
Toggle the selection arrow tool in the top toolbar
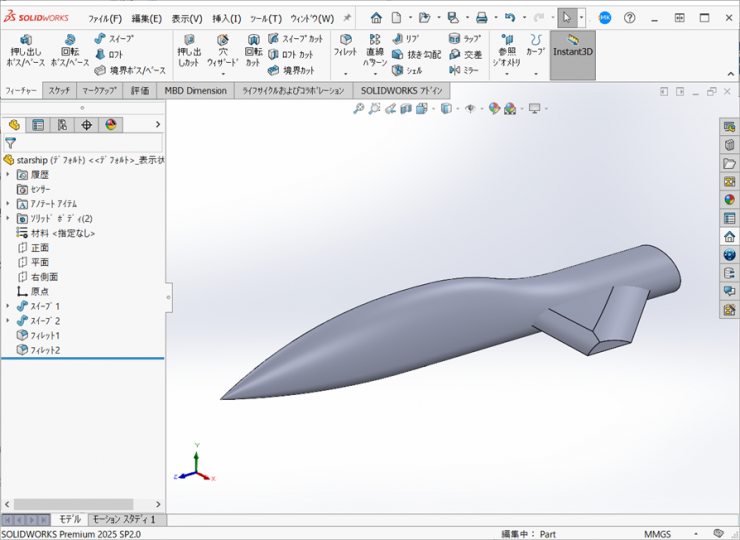pyautogui.click(x=566, y=18)
